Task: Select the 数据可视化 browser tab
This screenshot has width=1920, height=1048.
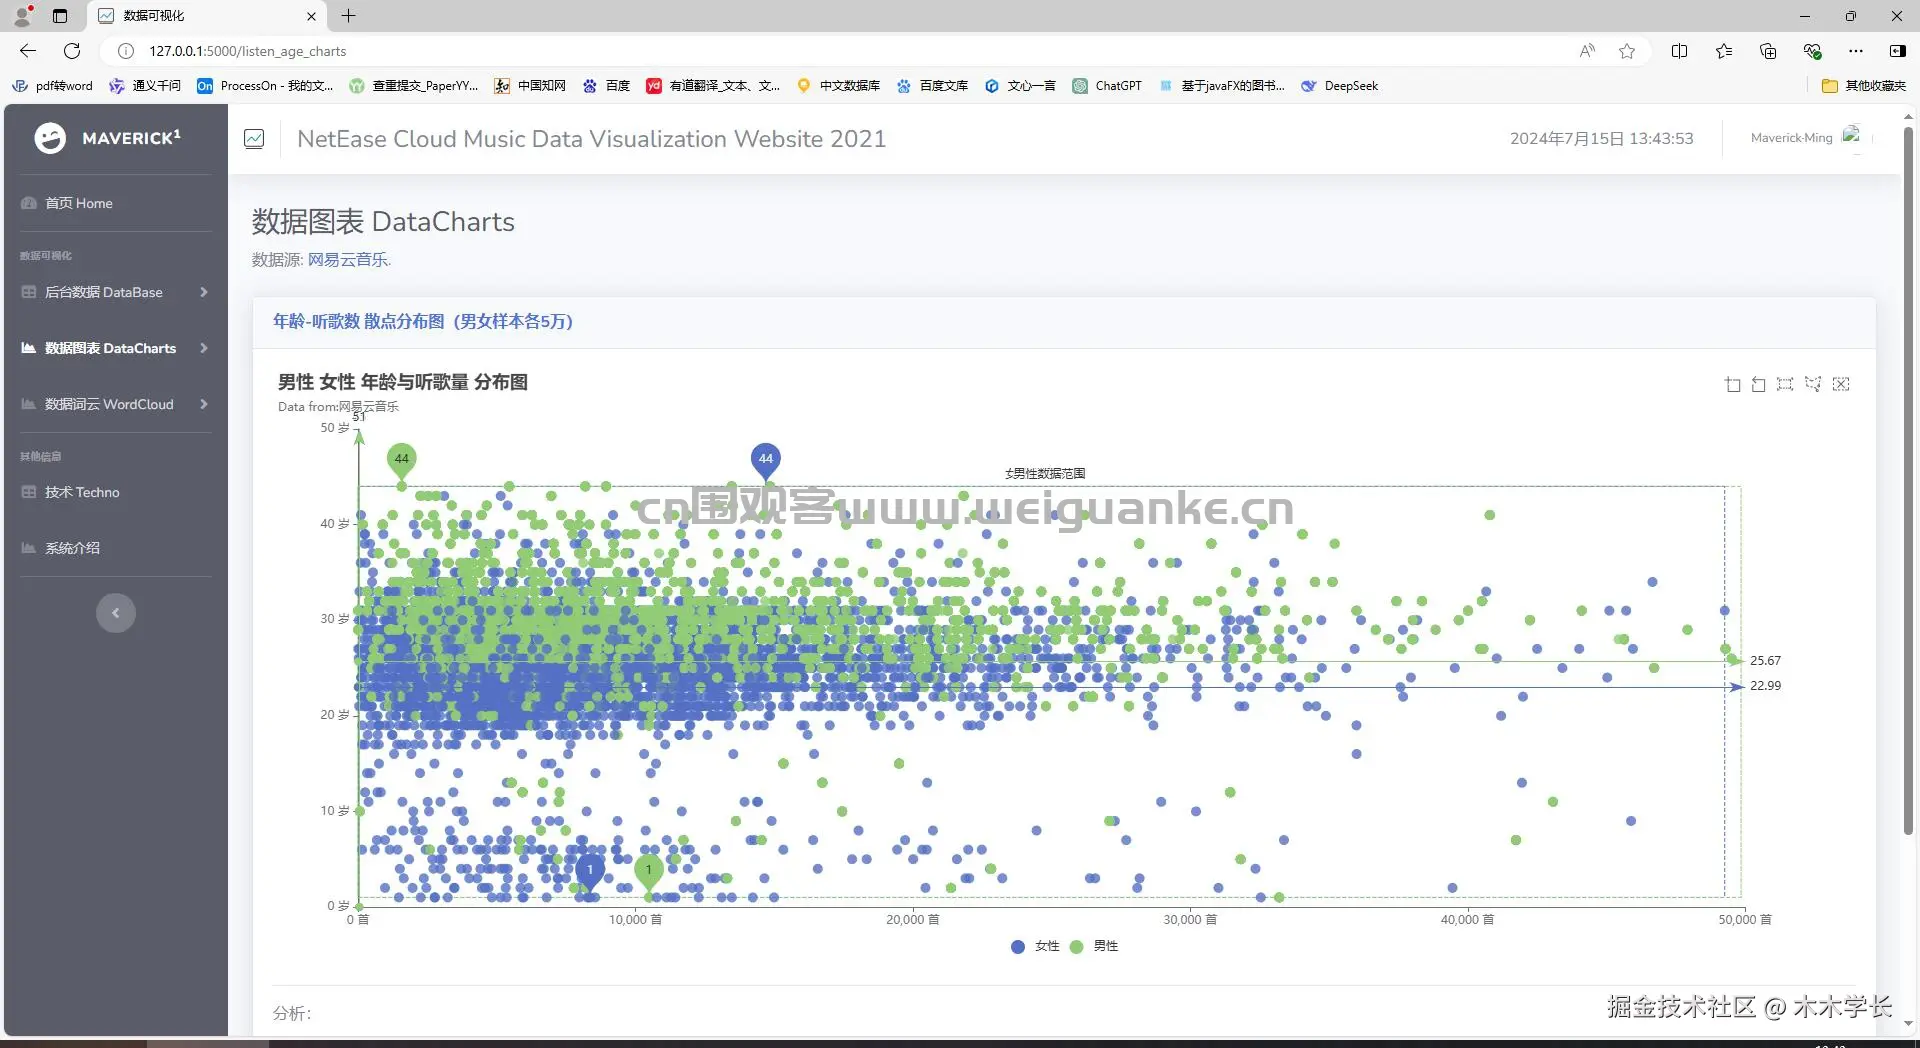Action: (x=208, y=16)
